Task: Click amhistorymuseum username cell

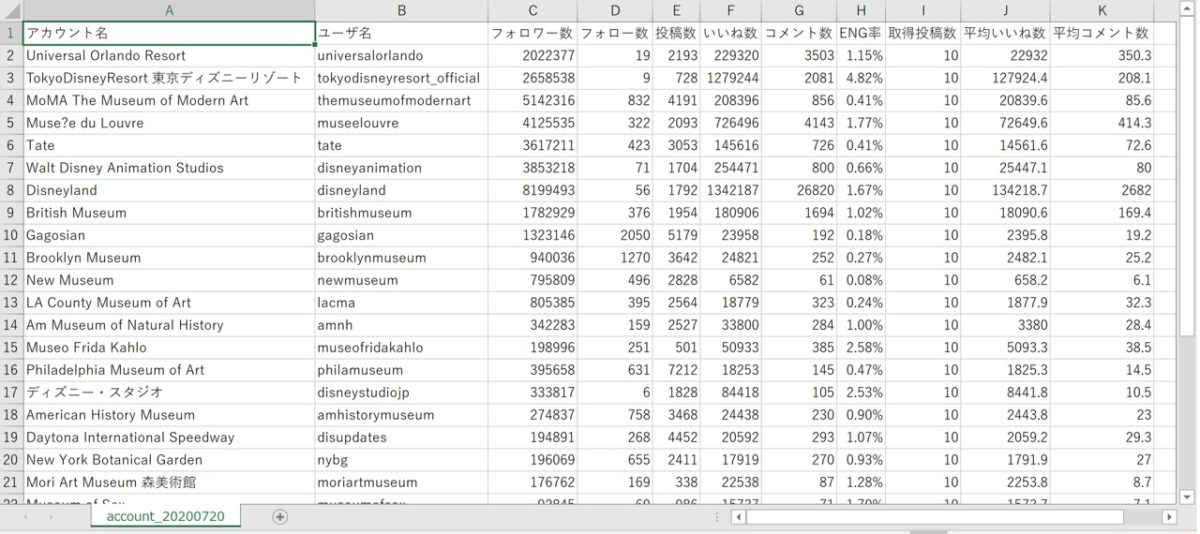Action: coord(401,415)
